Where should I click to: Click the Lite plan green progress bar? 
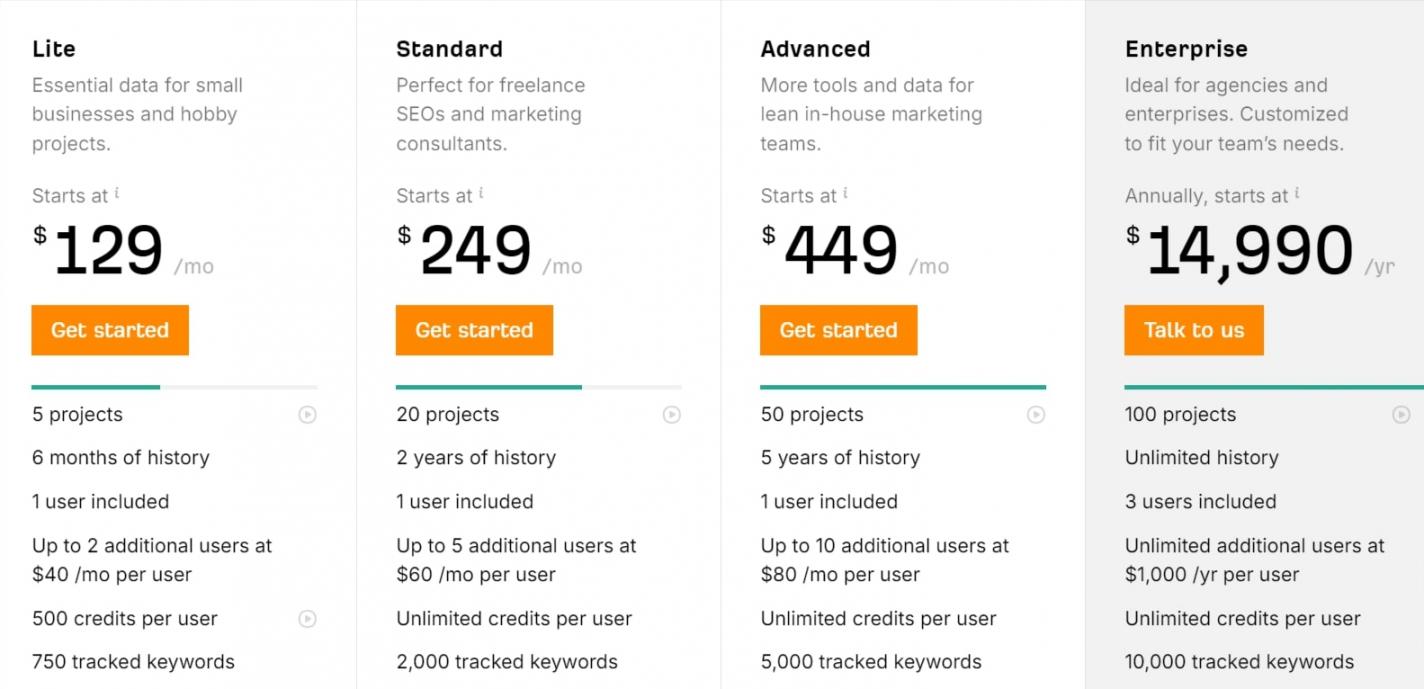pyautogui.click(x=96, y=387)
